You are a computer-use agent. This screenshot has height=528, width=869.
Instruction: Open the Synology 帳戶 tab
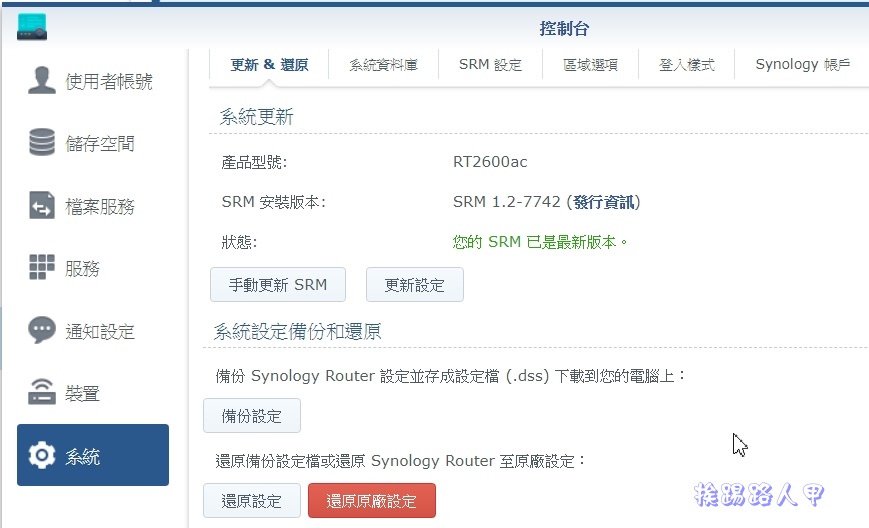click(802, 65)
